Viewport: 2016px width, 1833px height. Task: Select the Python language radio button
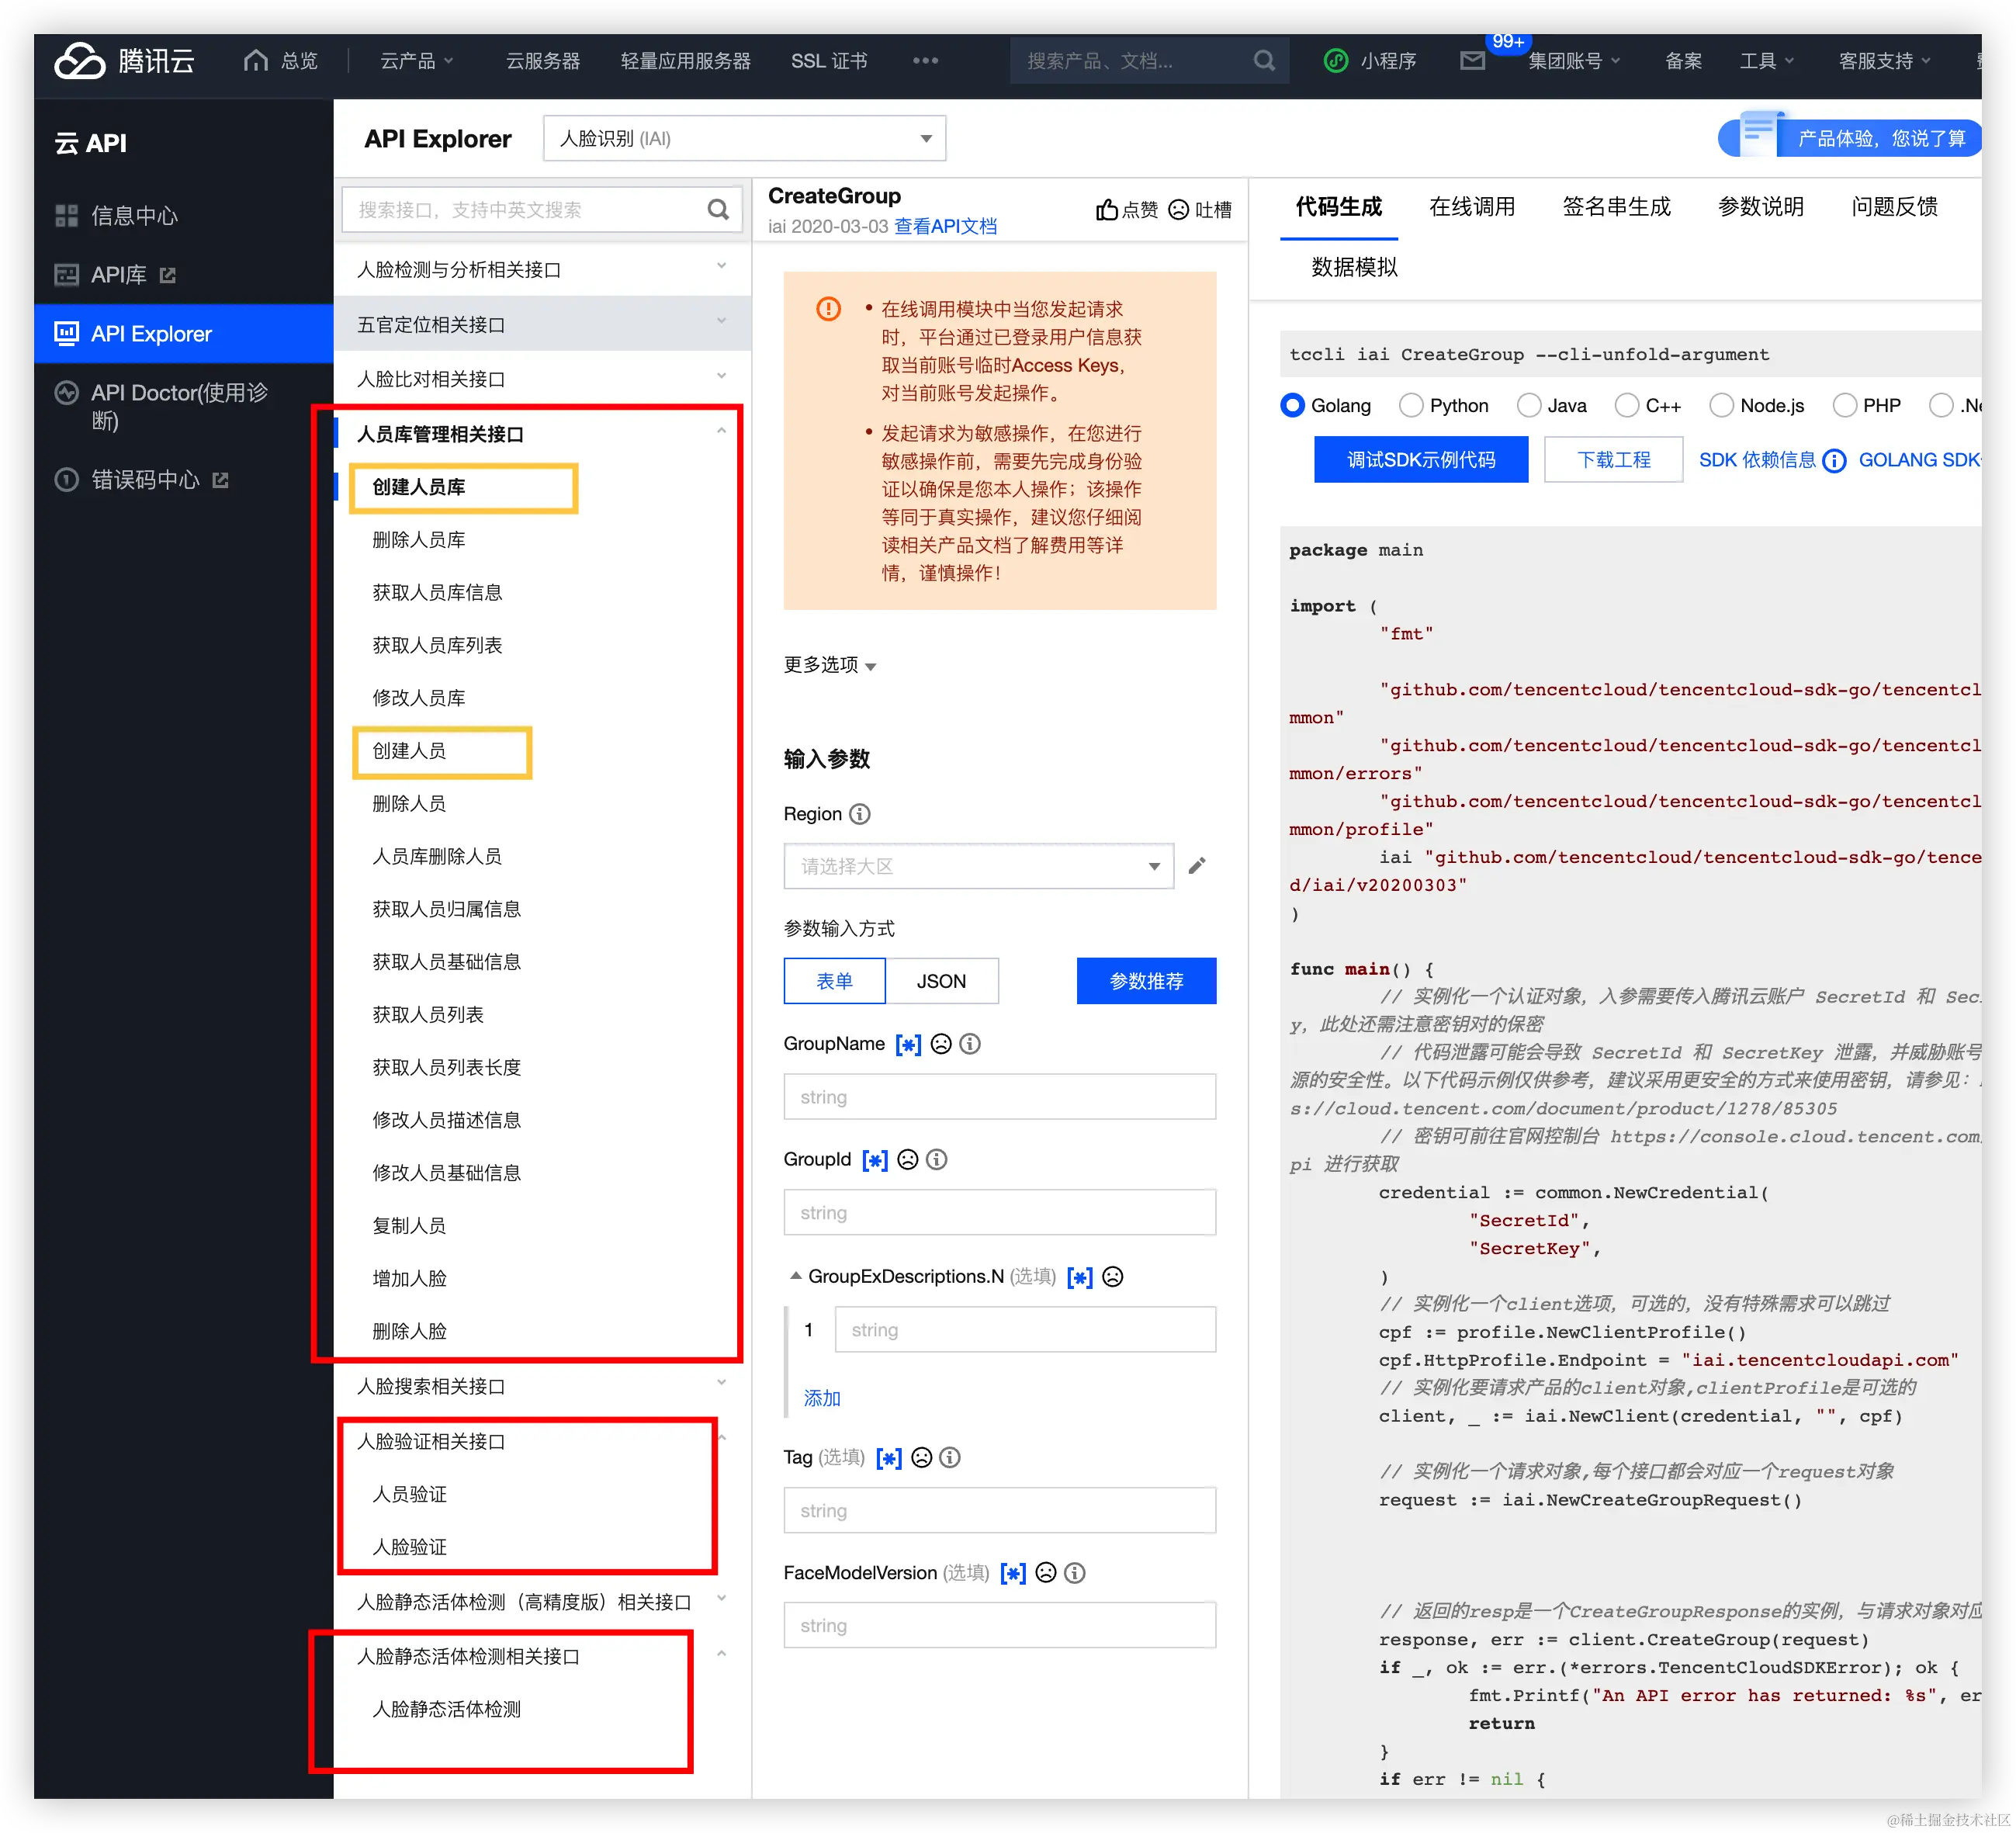(x=1411, y=405)
